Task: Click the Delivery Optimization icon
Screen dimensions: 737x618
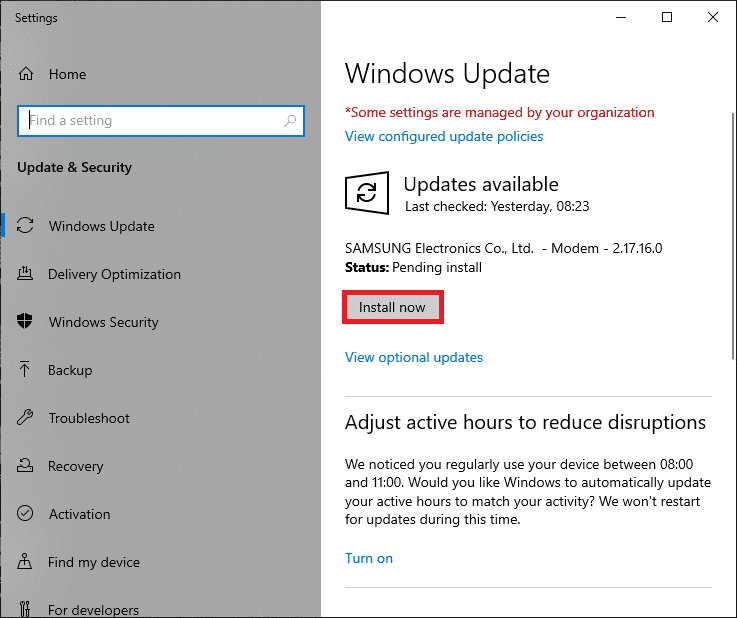Action: (26, 274)
